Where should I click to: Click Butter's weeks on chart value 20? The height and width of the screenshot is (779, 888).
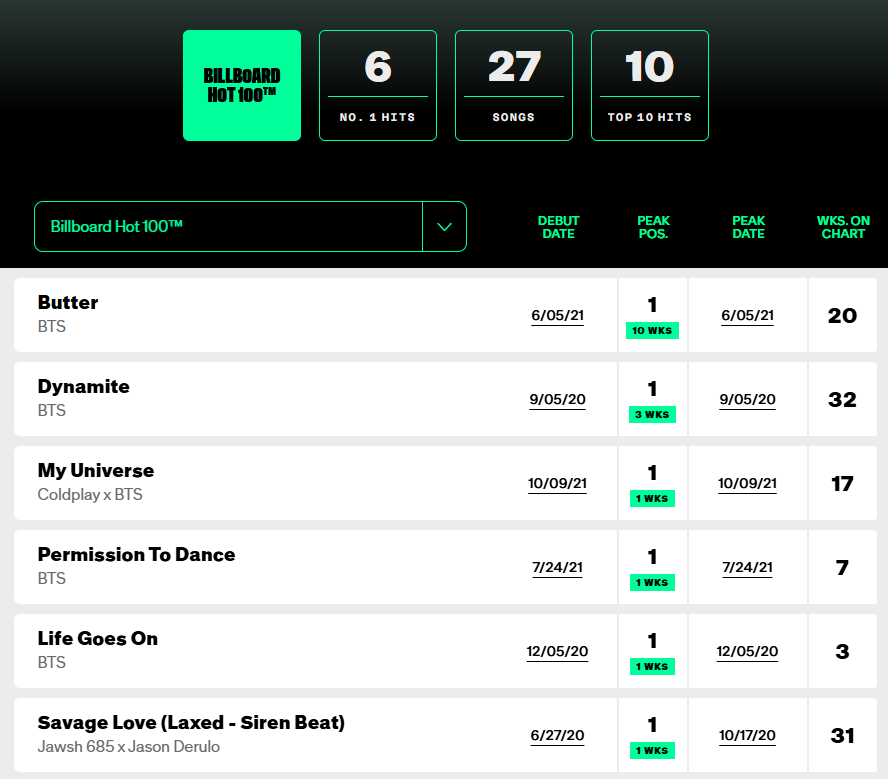(842, 316)
